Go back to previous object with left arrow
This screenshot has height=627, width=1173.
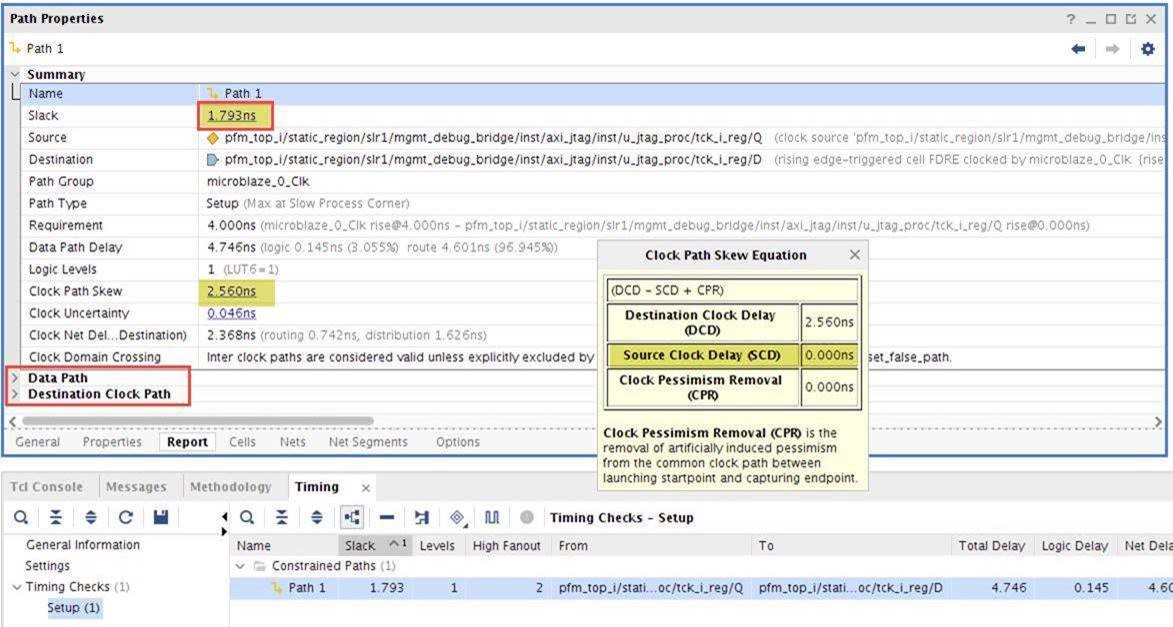1078,49
